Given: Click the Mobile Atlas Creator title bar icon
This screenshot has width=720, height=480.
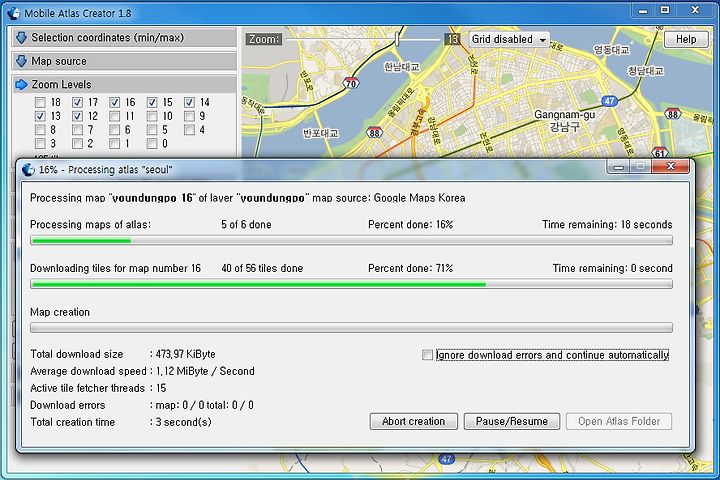Looking at the screenshot, I should coord(14,12).
